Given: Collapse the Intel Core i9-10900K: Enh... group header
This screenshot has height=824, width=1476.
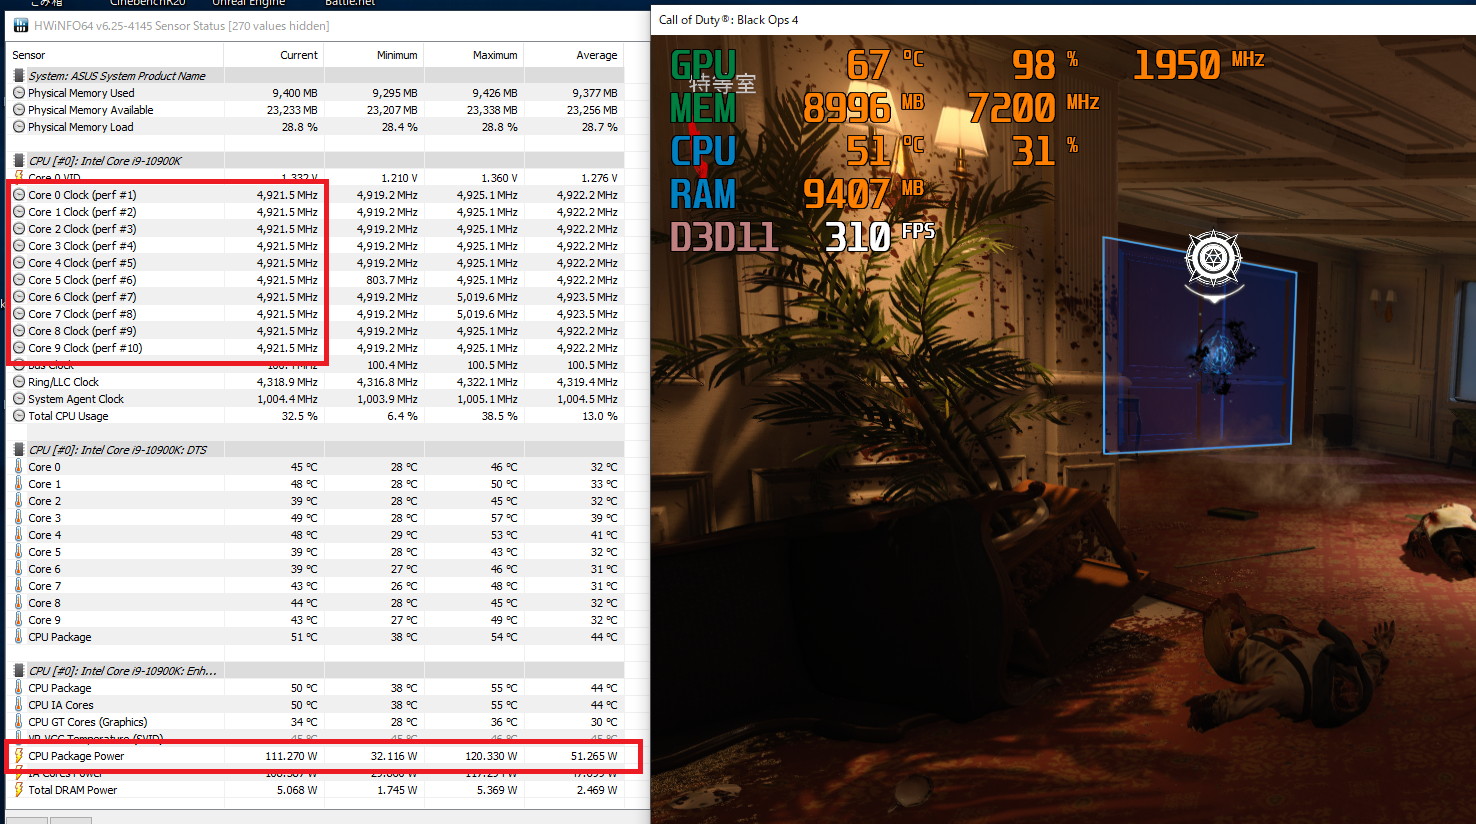Looking at the screenshot, I should point(19,671).
